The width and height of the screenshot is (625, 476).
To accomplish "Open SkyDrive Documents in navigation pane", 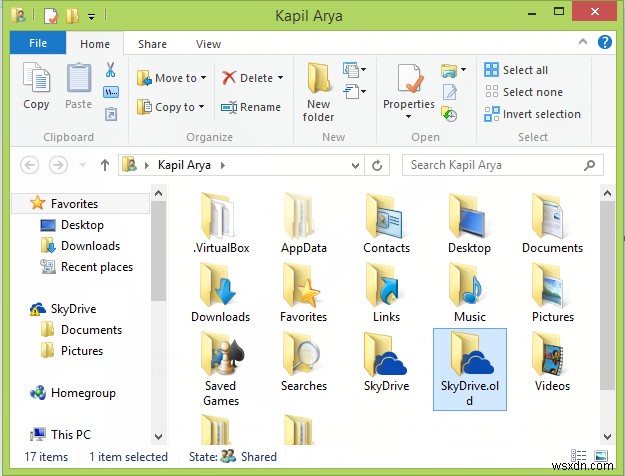I will click(x=81, y=330).
